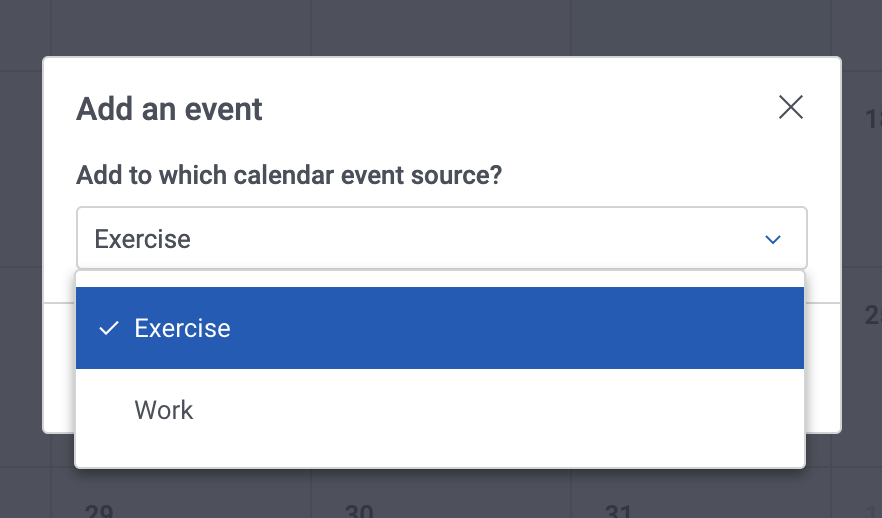
Task: Click the partially hidden date at top right
Action: coord(872,120)
